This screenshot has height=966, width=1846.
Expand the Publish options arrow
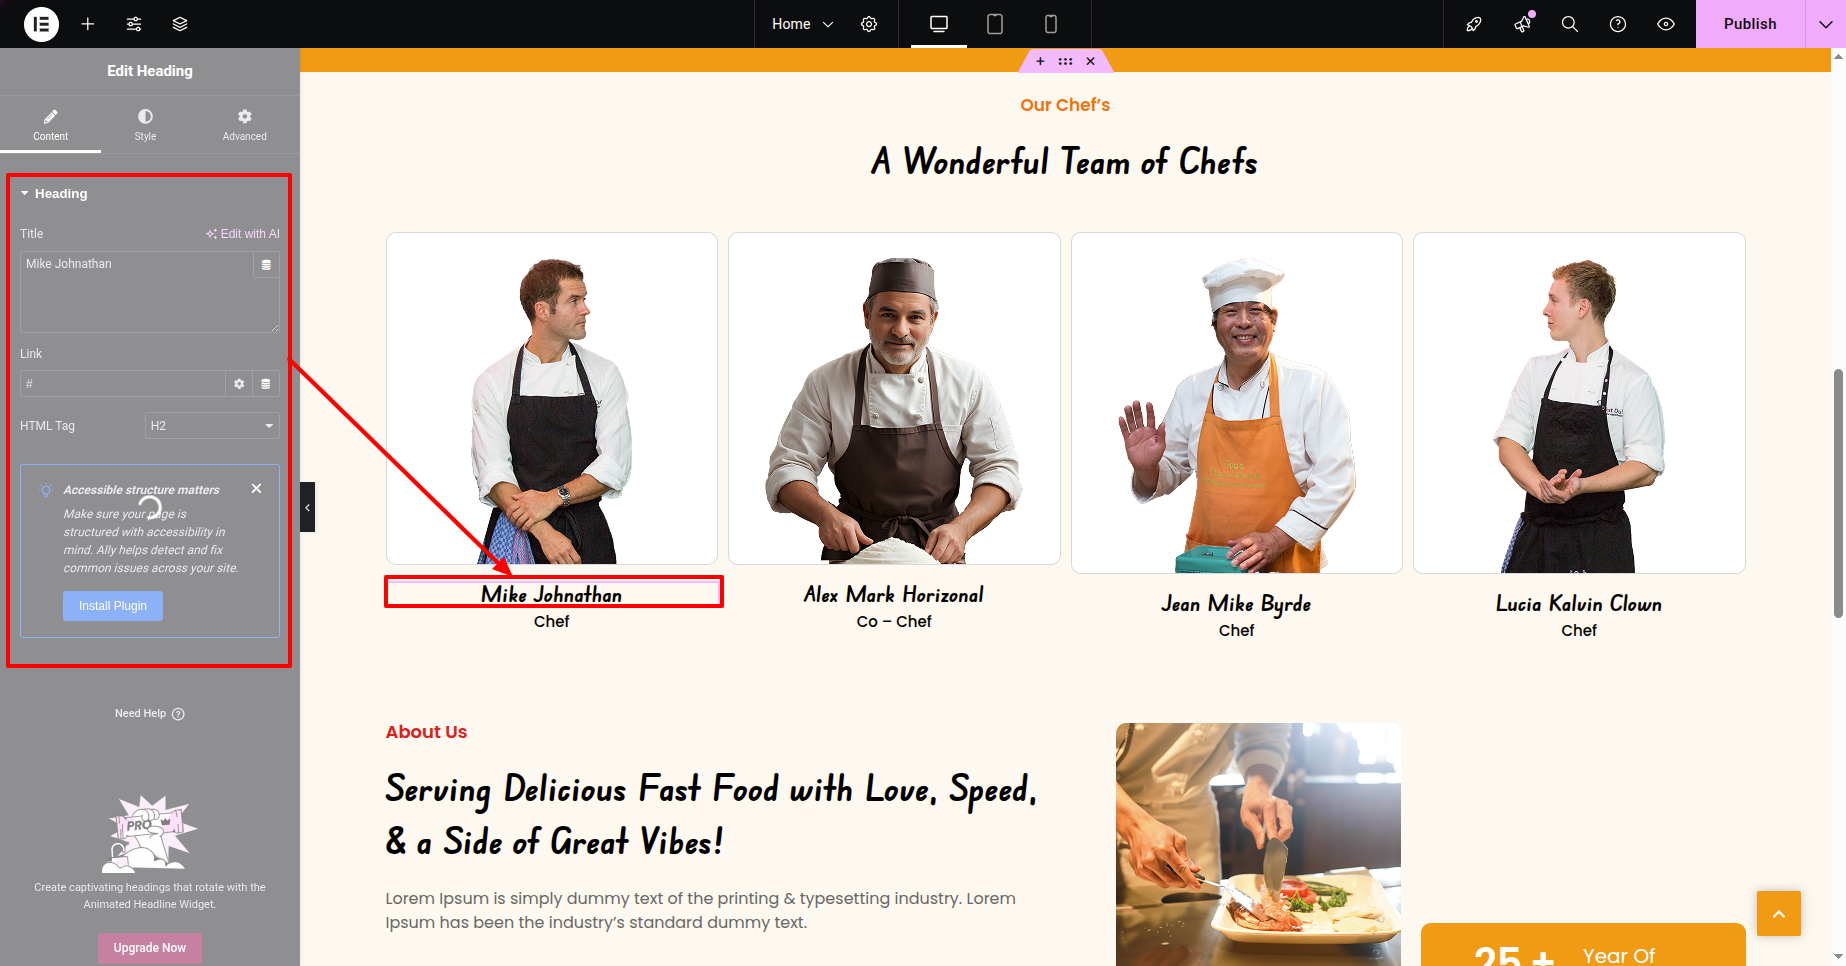click(x=1825, y=24)
